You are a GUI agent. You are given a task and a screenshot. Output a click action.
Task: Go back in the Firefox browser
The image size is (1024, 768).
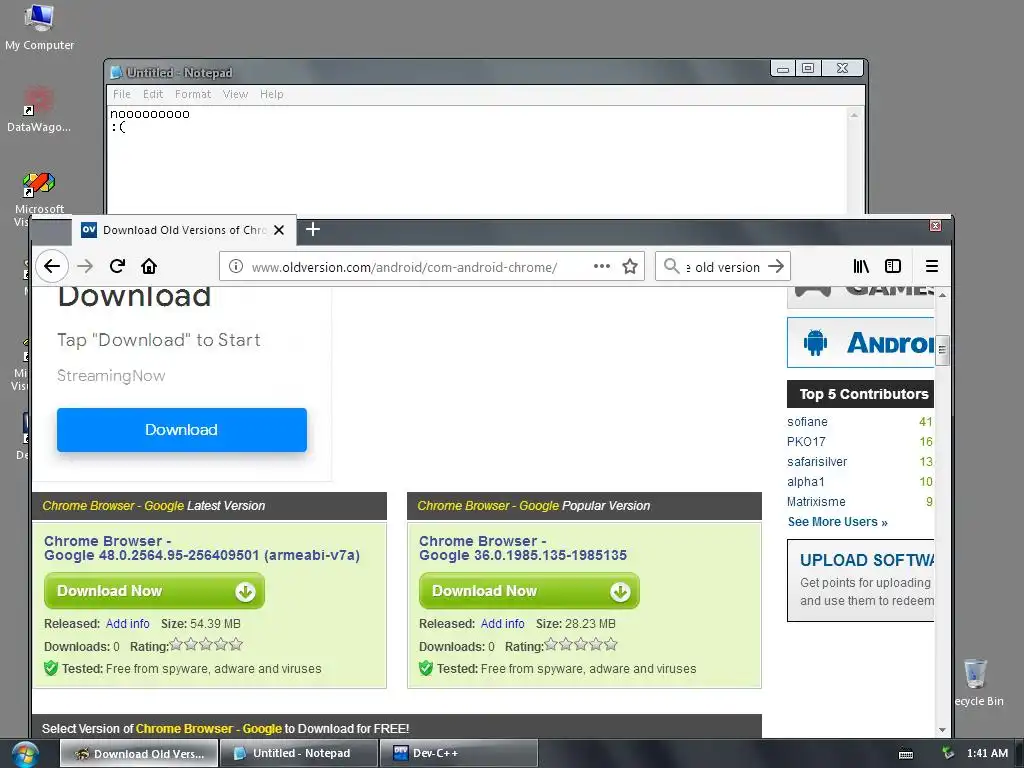[x=52, y=266]
